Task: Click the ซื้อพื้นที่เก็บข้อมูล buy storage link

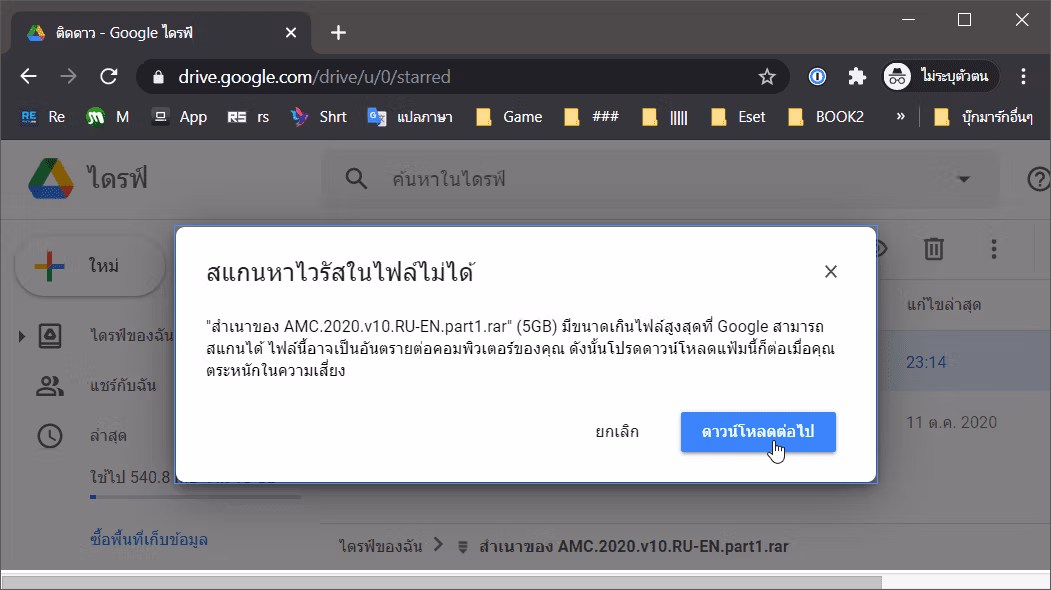Action: (149, 539)
